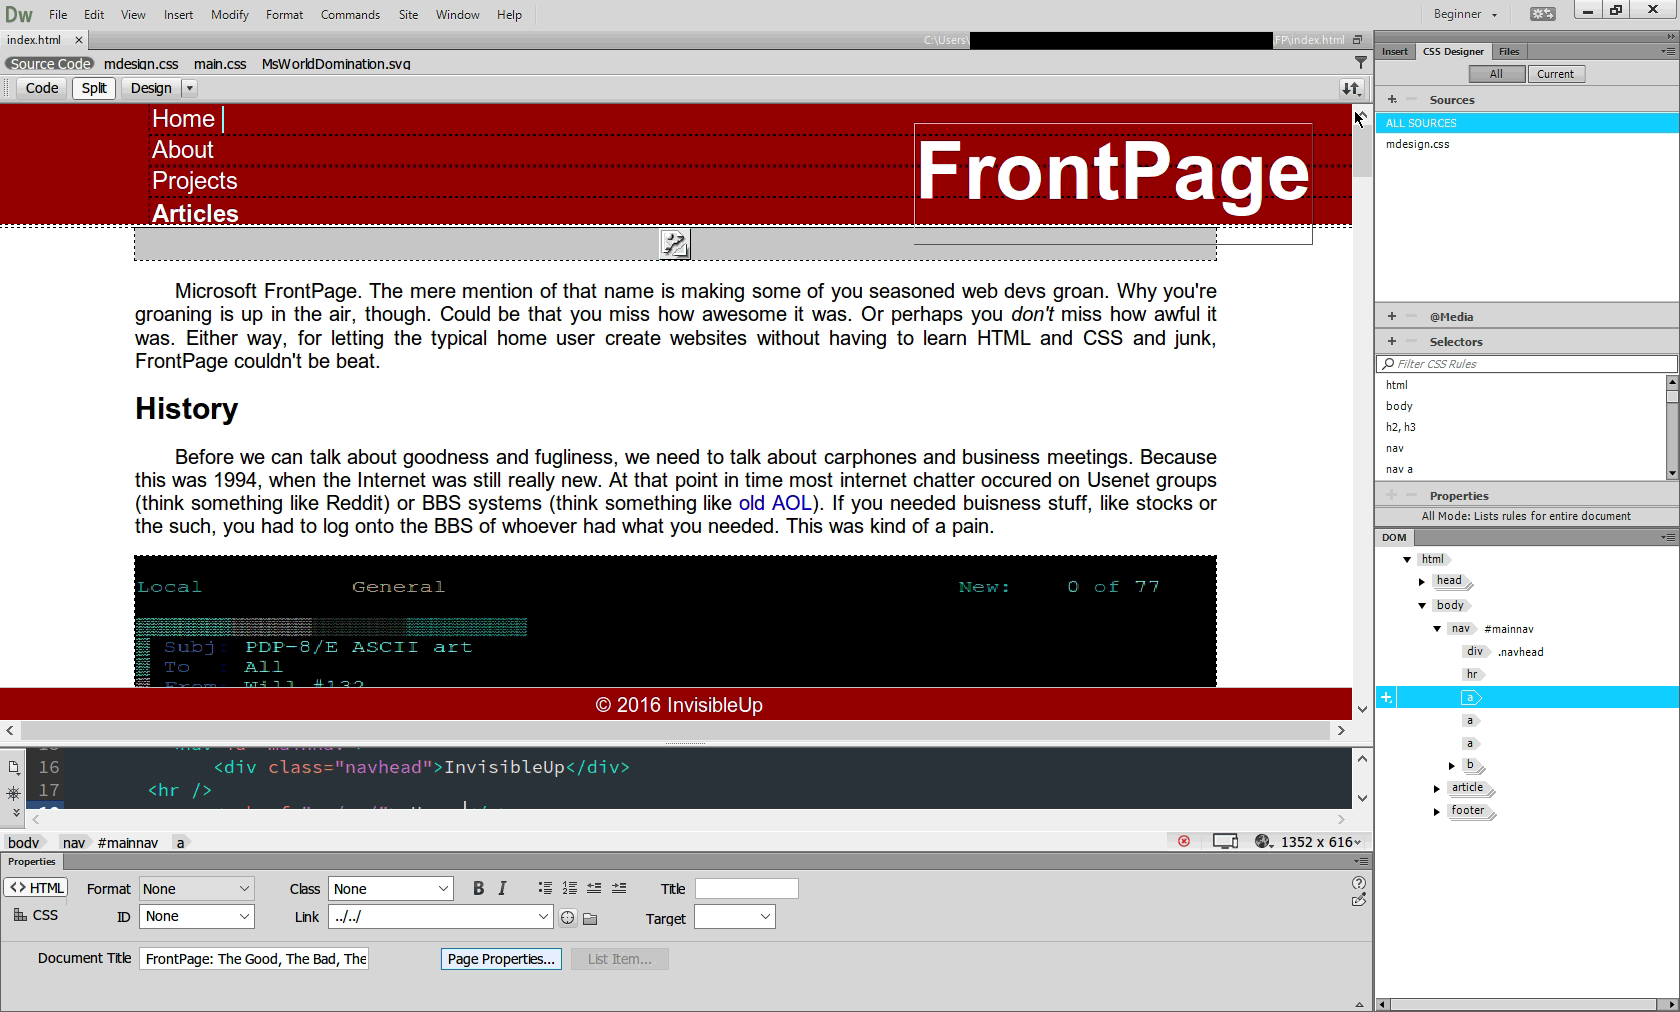
Task: Open the Class dropdown
Action: [391, 888]
